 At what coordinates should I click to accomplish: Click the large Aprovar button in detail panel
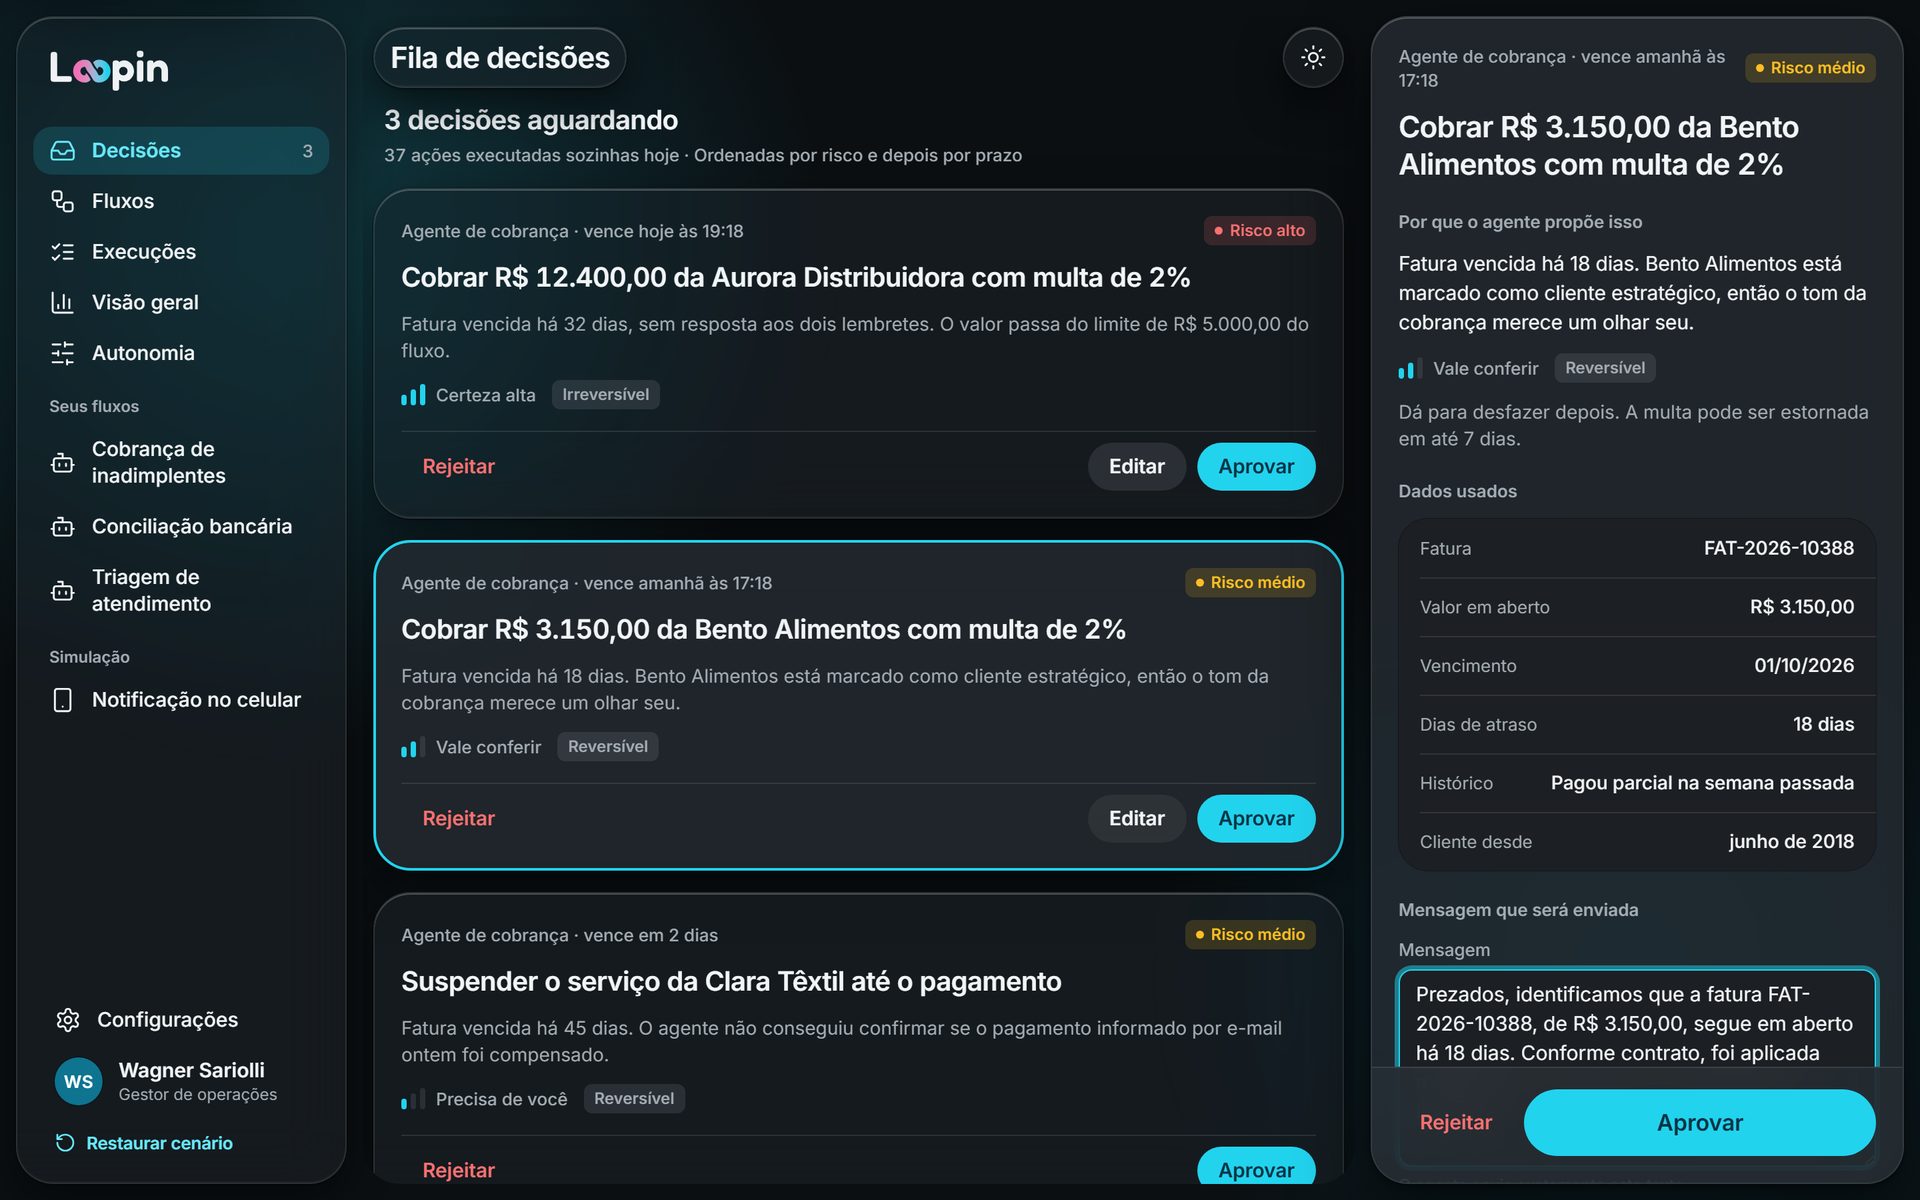[x=1699, y=1123]
